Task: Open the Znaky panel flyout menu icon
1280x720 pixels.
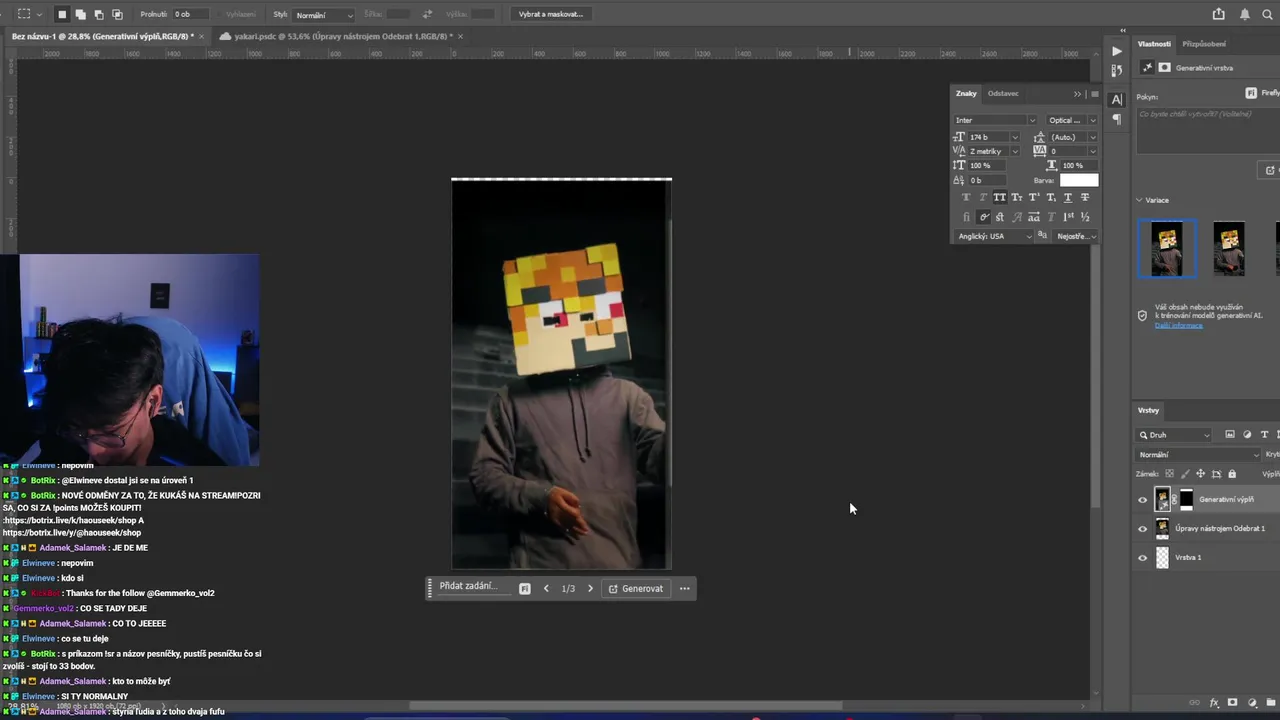Action: pyautogui.click(x=1094, y=94)
